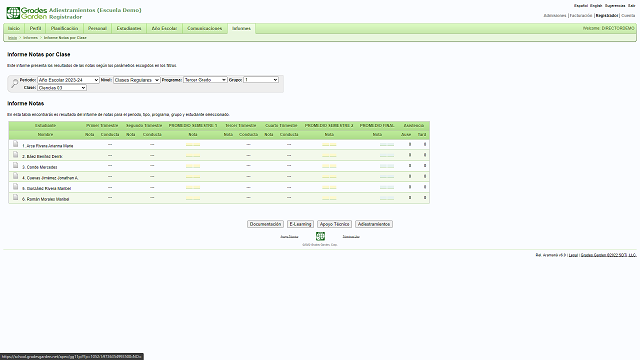This screenshot has height=360, width=640.
Task: Open the Grupo dropdown
Action: (x=261, y=80)
